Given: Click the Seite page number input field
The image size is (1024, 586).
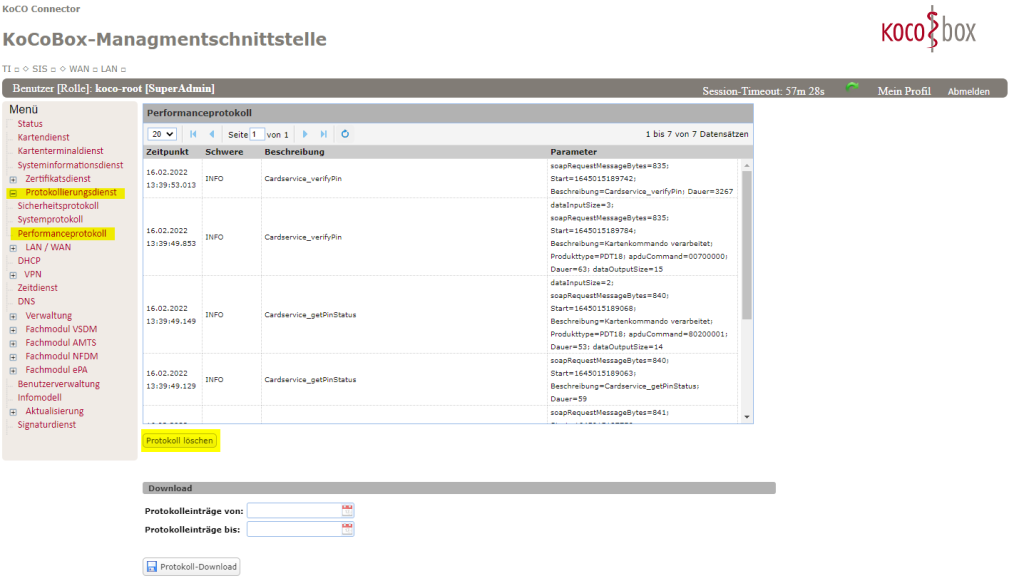Looking at the screenshot, I should pos(257,134).
